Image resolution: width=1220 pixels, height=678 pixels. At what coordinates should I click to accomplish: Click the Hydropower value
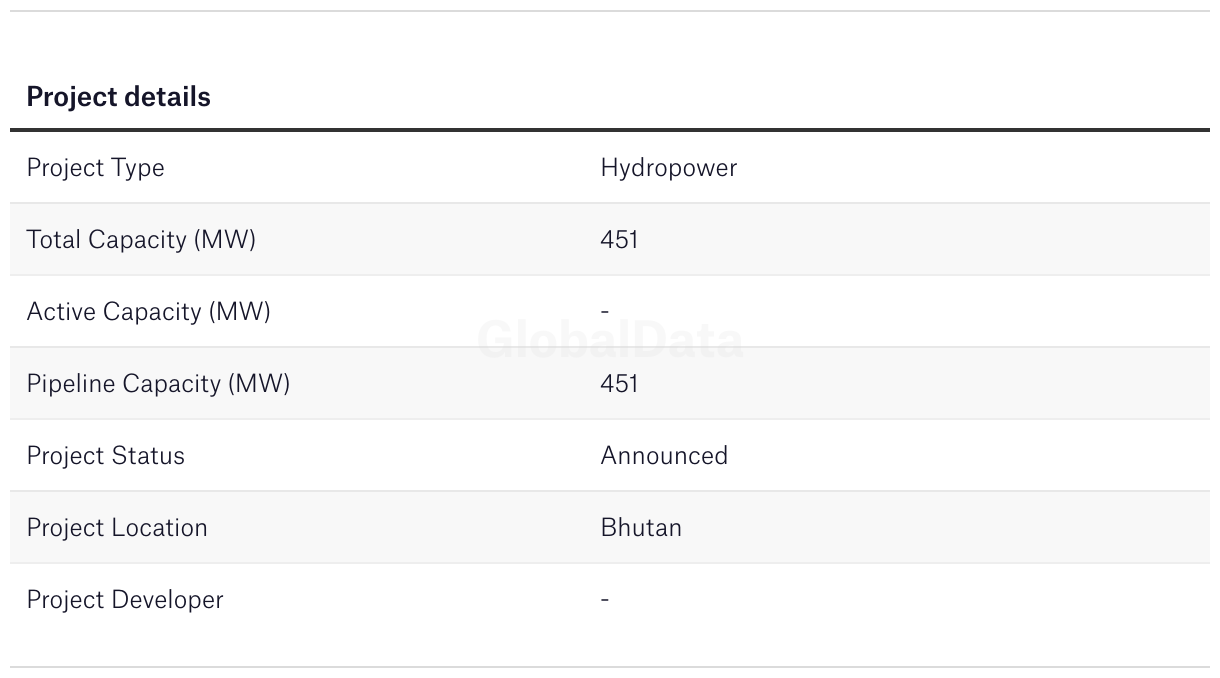(668, 168)
